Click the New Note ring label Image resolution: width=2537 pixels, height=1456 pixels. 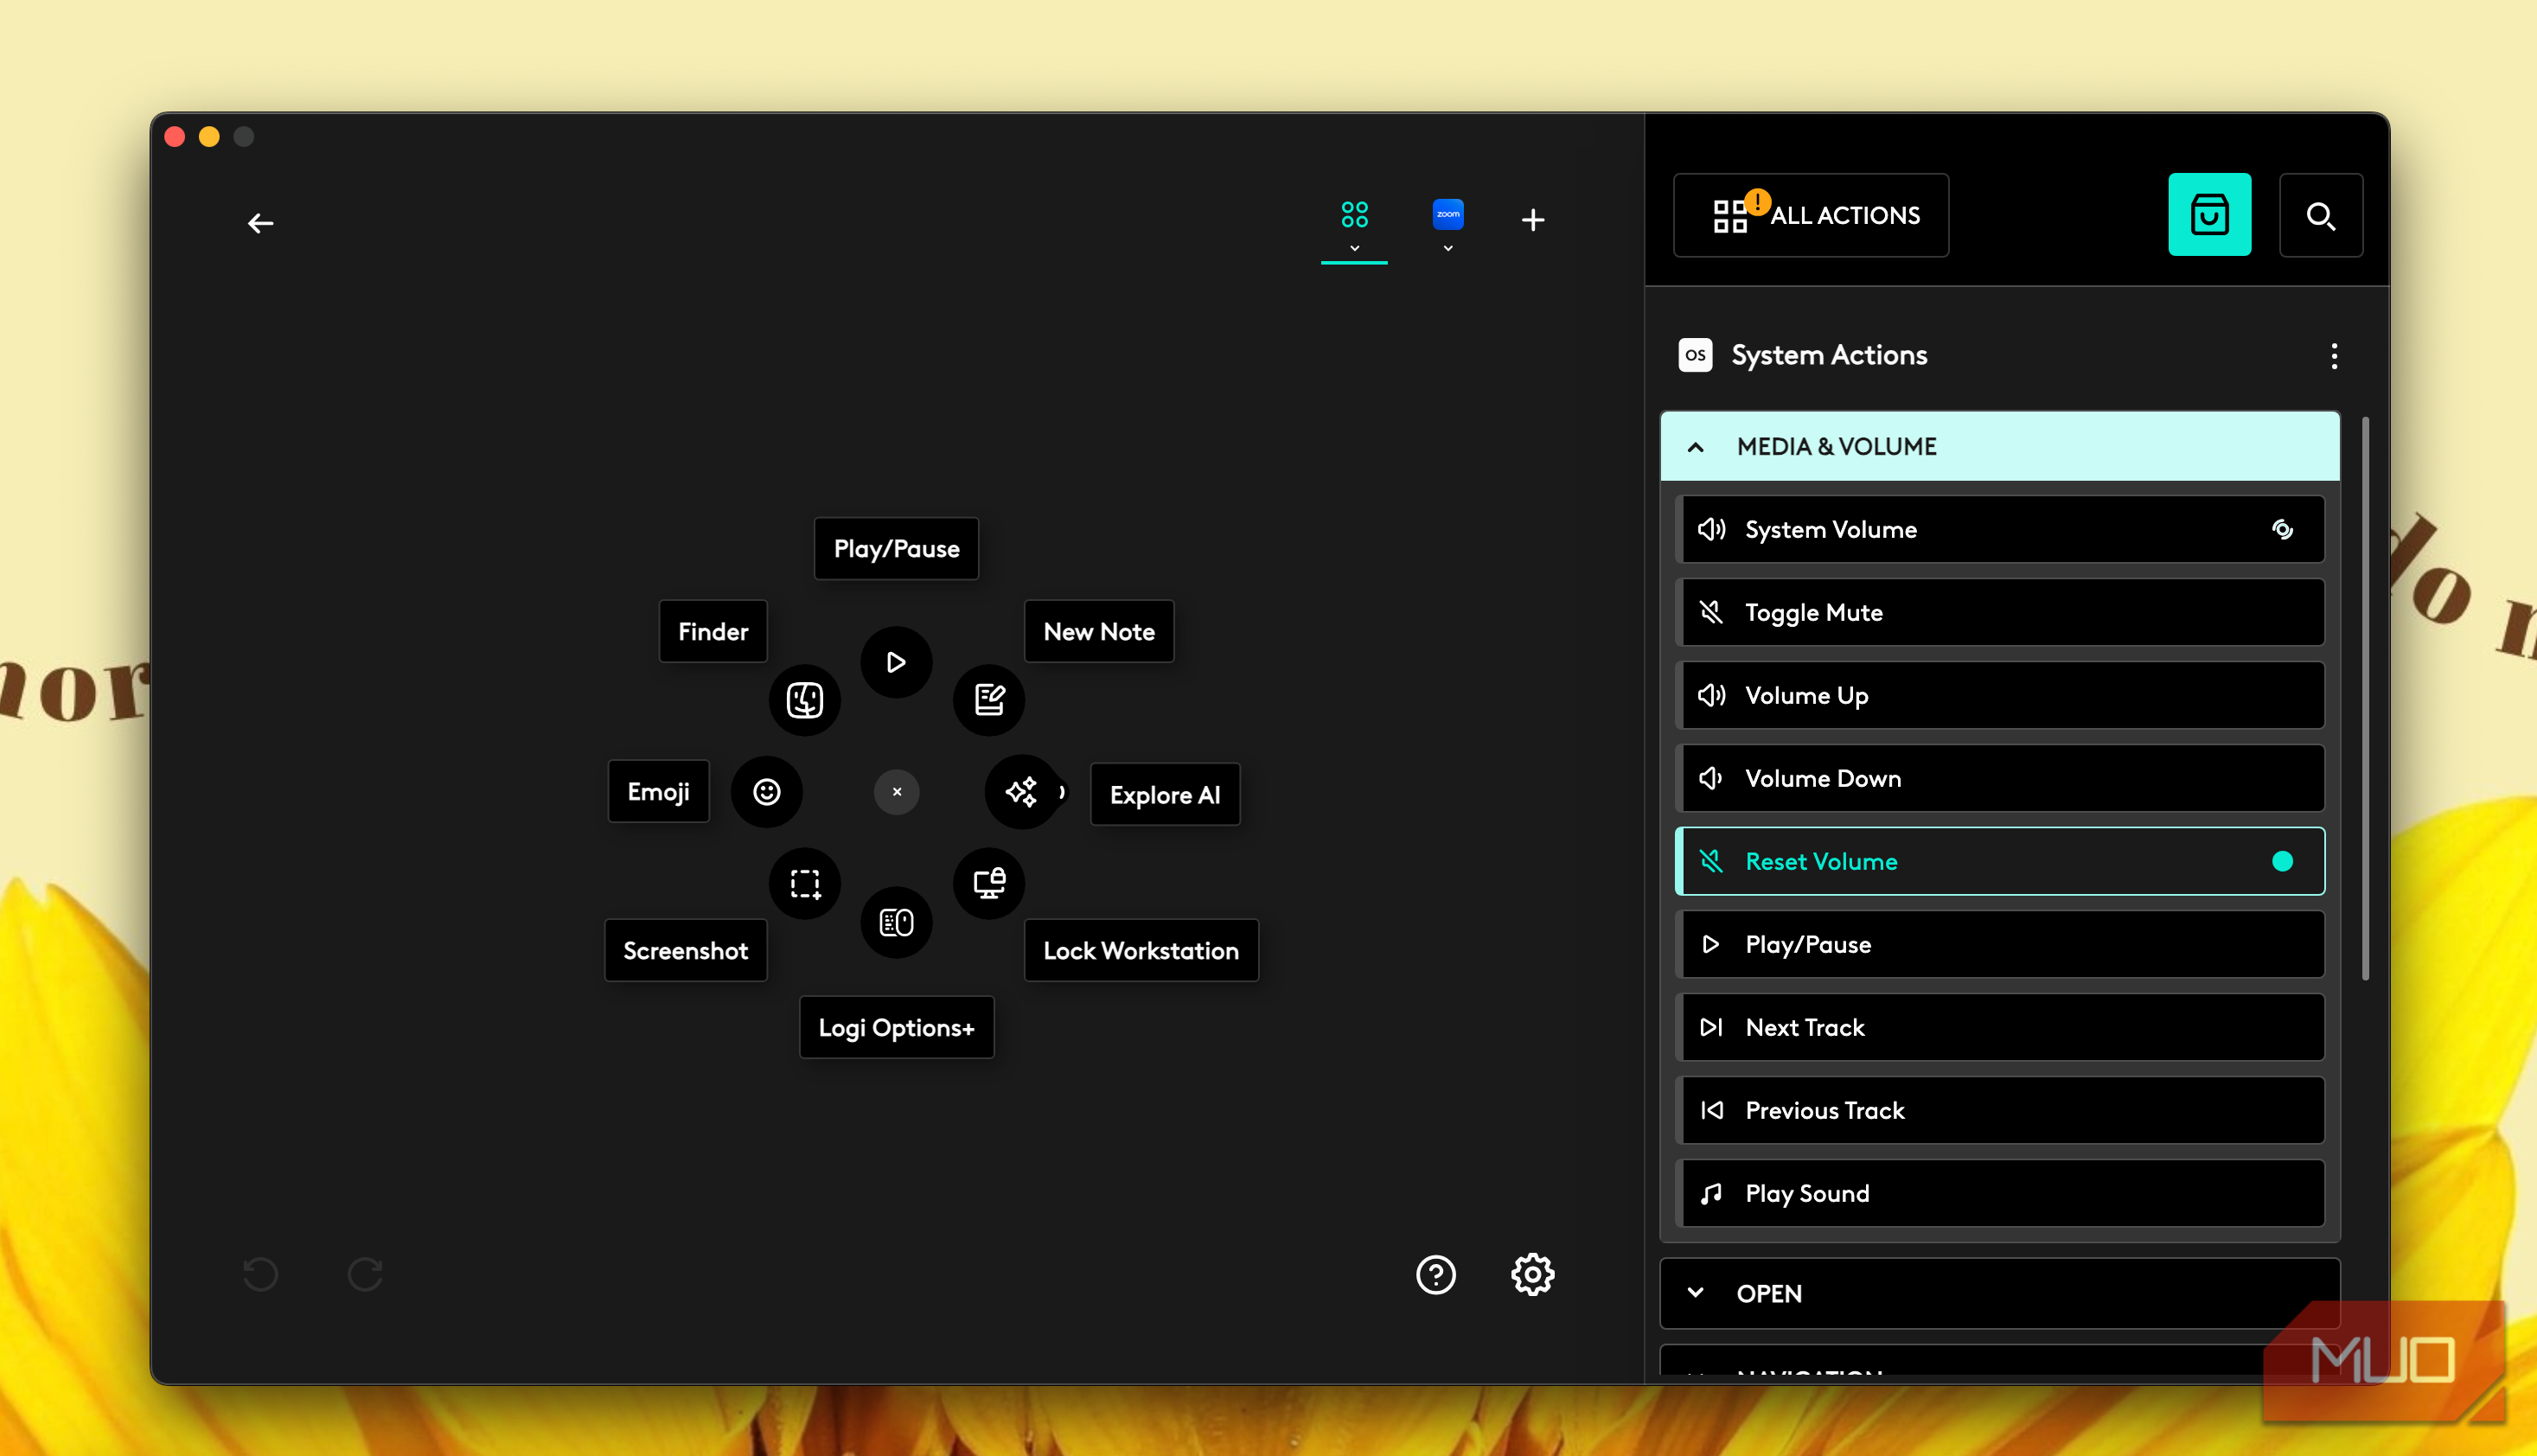1099,631
